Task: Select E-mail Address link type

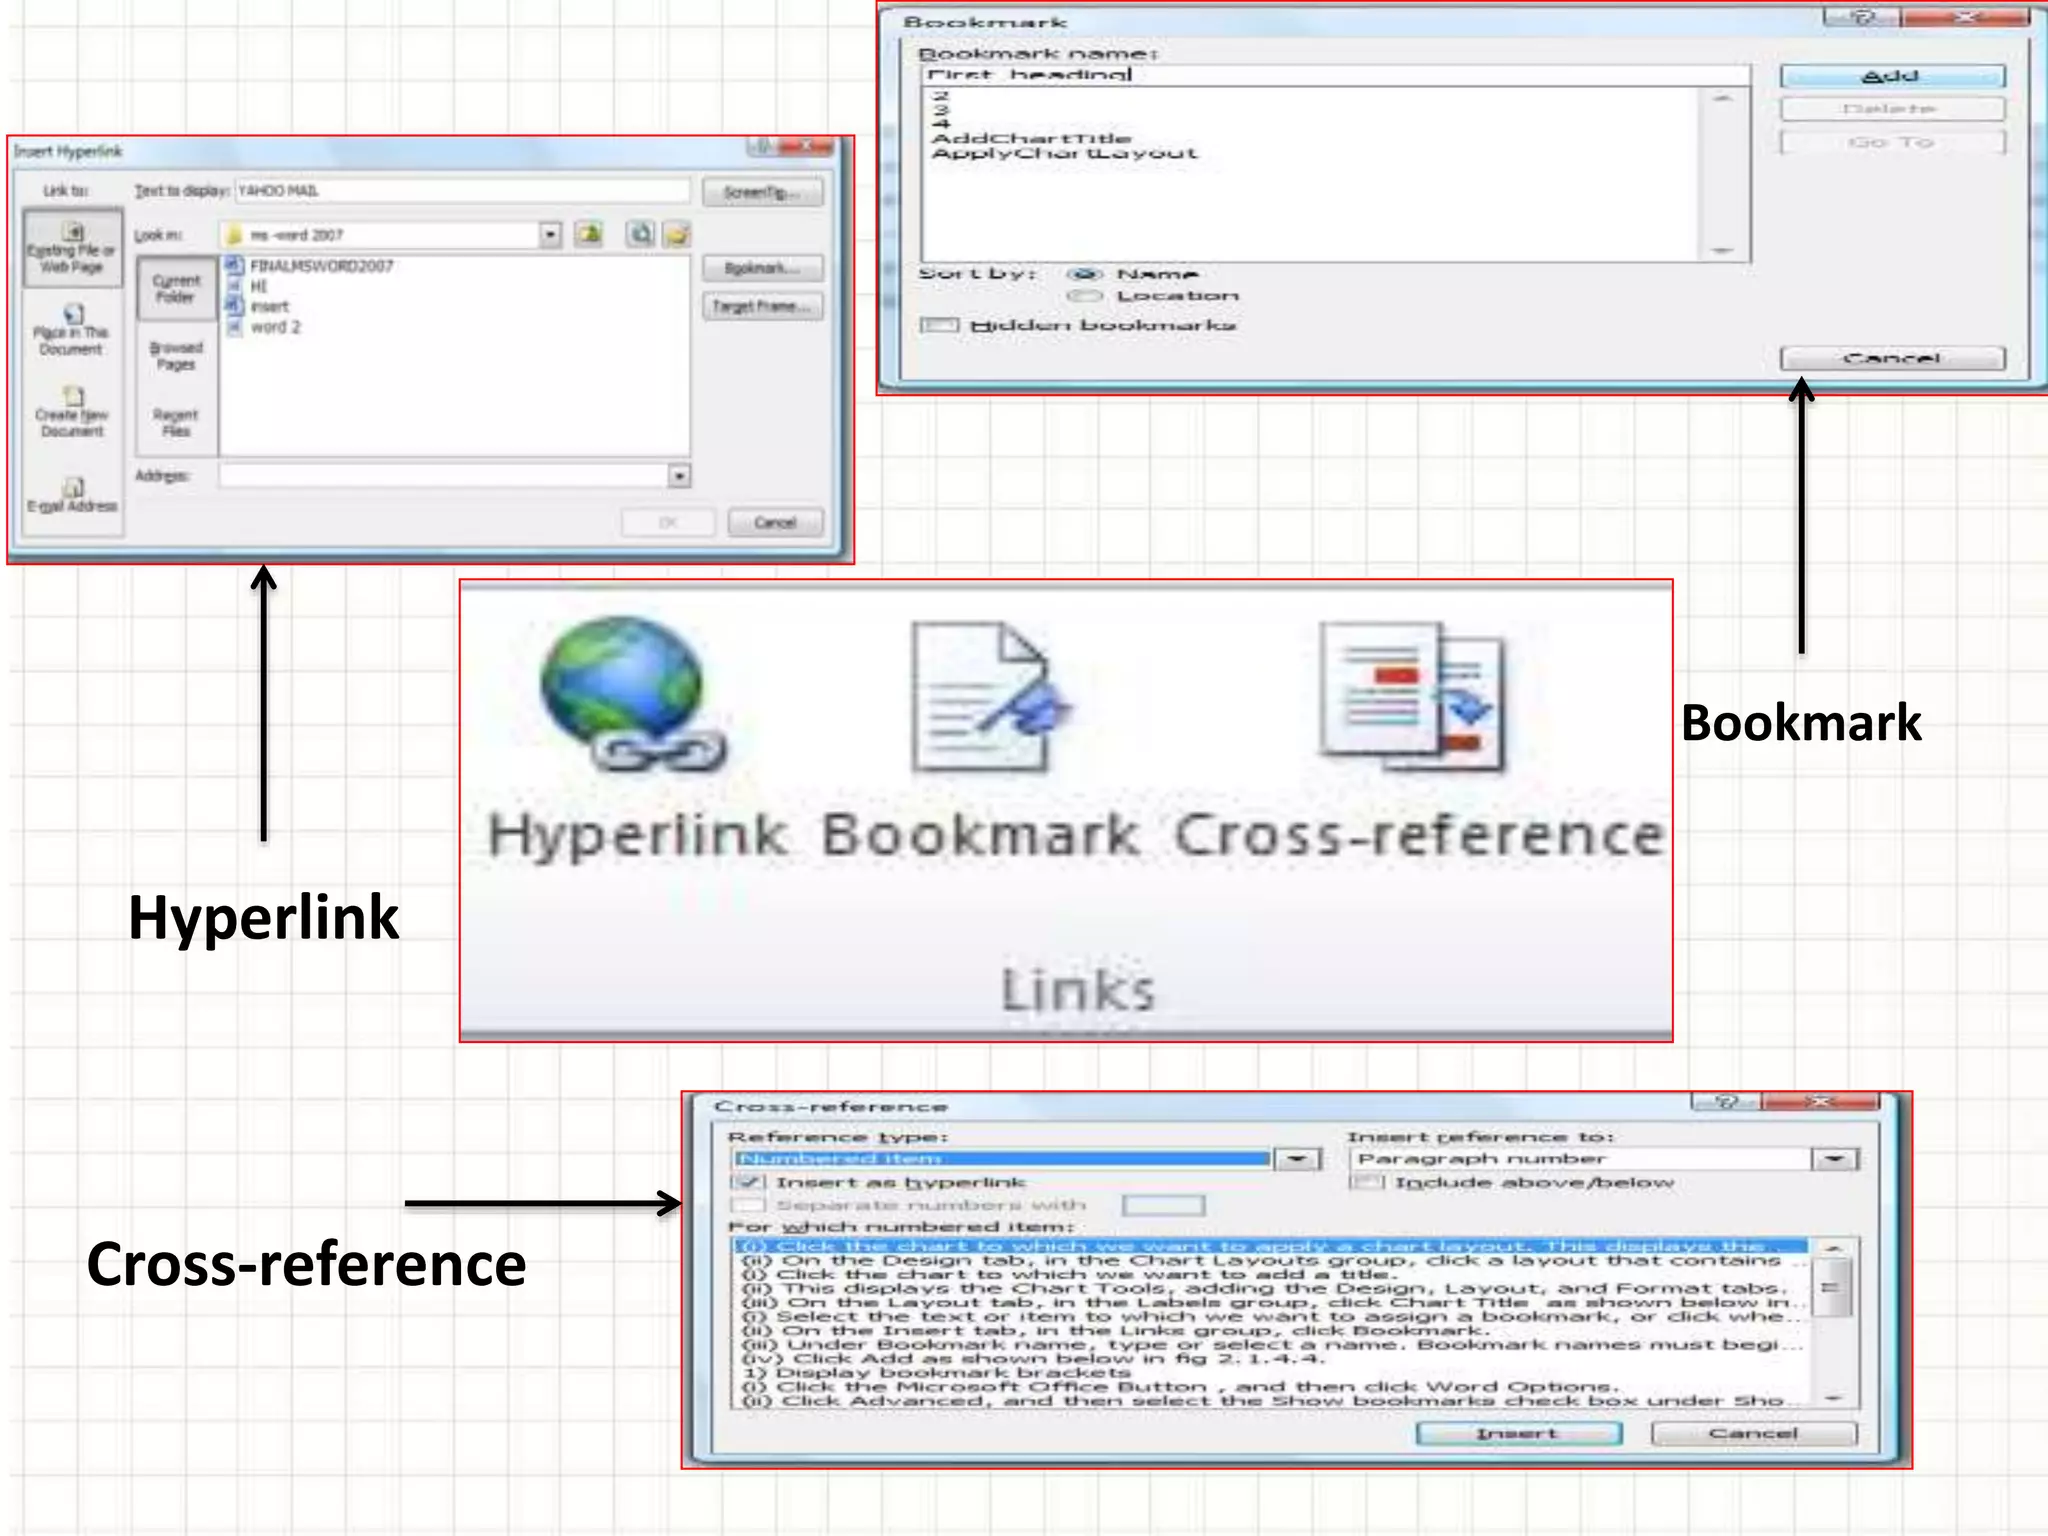Action: pos(72,495)
